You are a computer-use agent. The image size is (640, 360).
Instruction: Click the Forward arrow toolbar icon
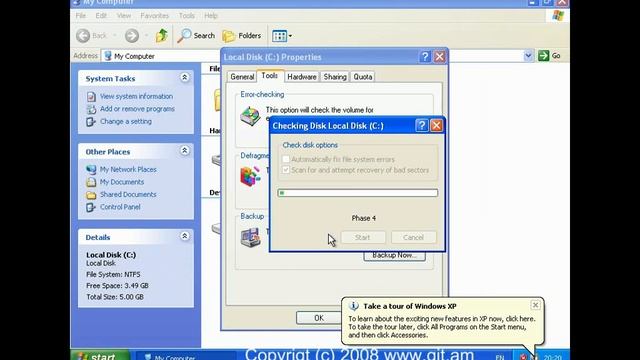pos(132,36)
